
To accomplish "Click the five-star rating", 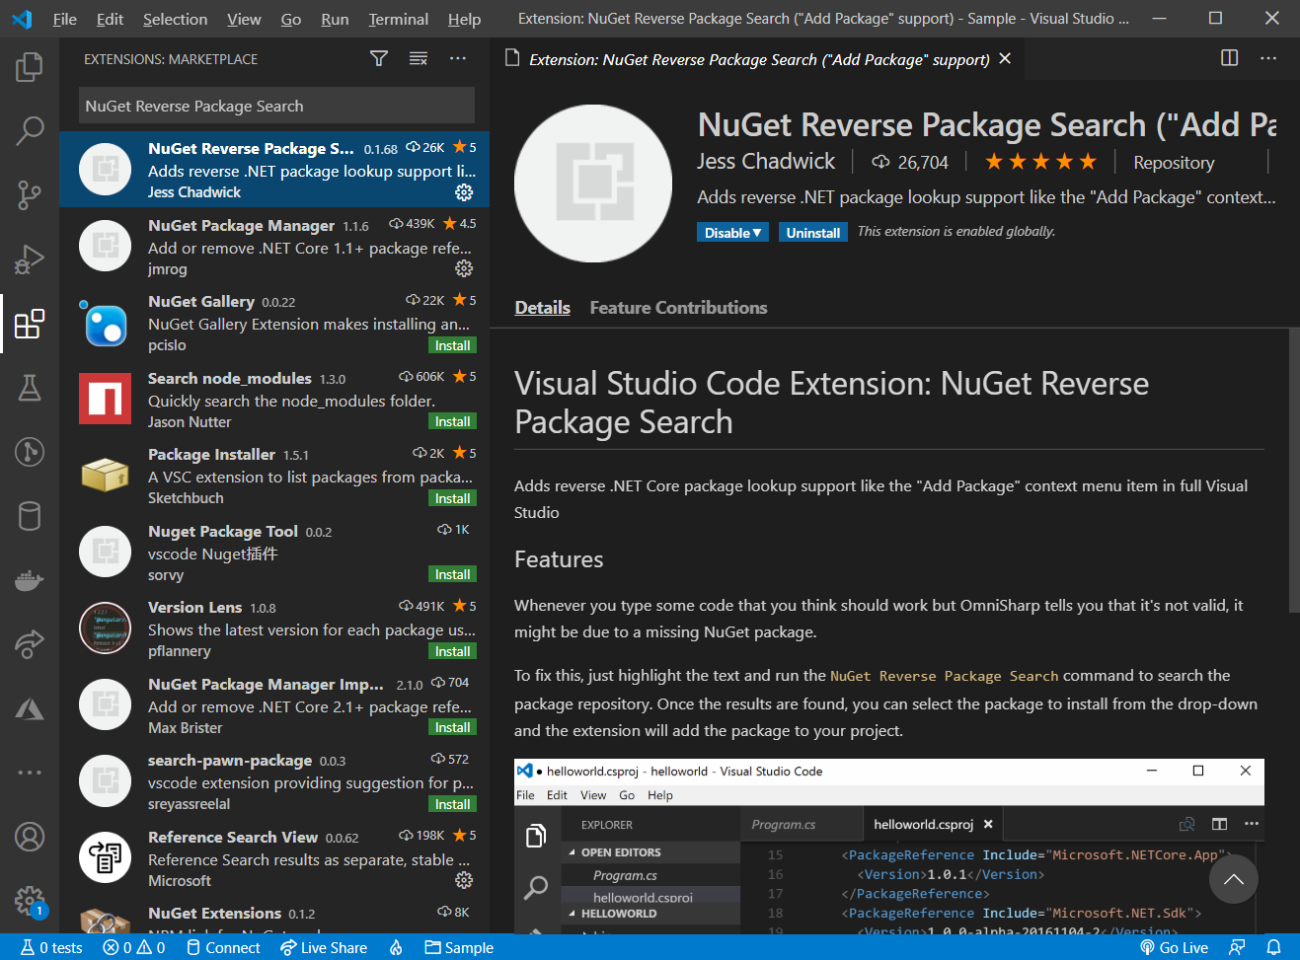I will [x=1041, y=161].
